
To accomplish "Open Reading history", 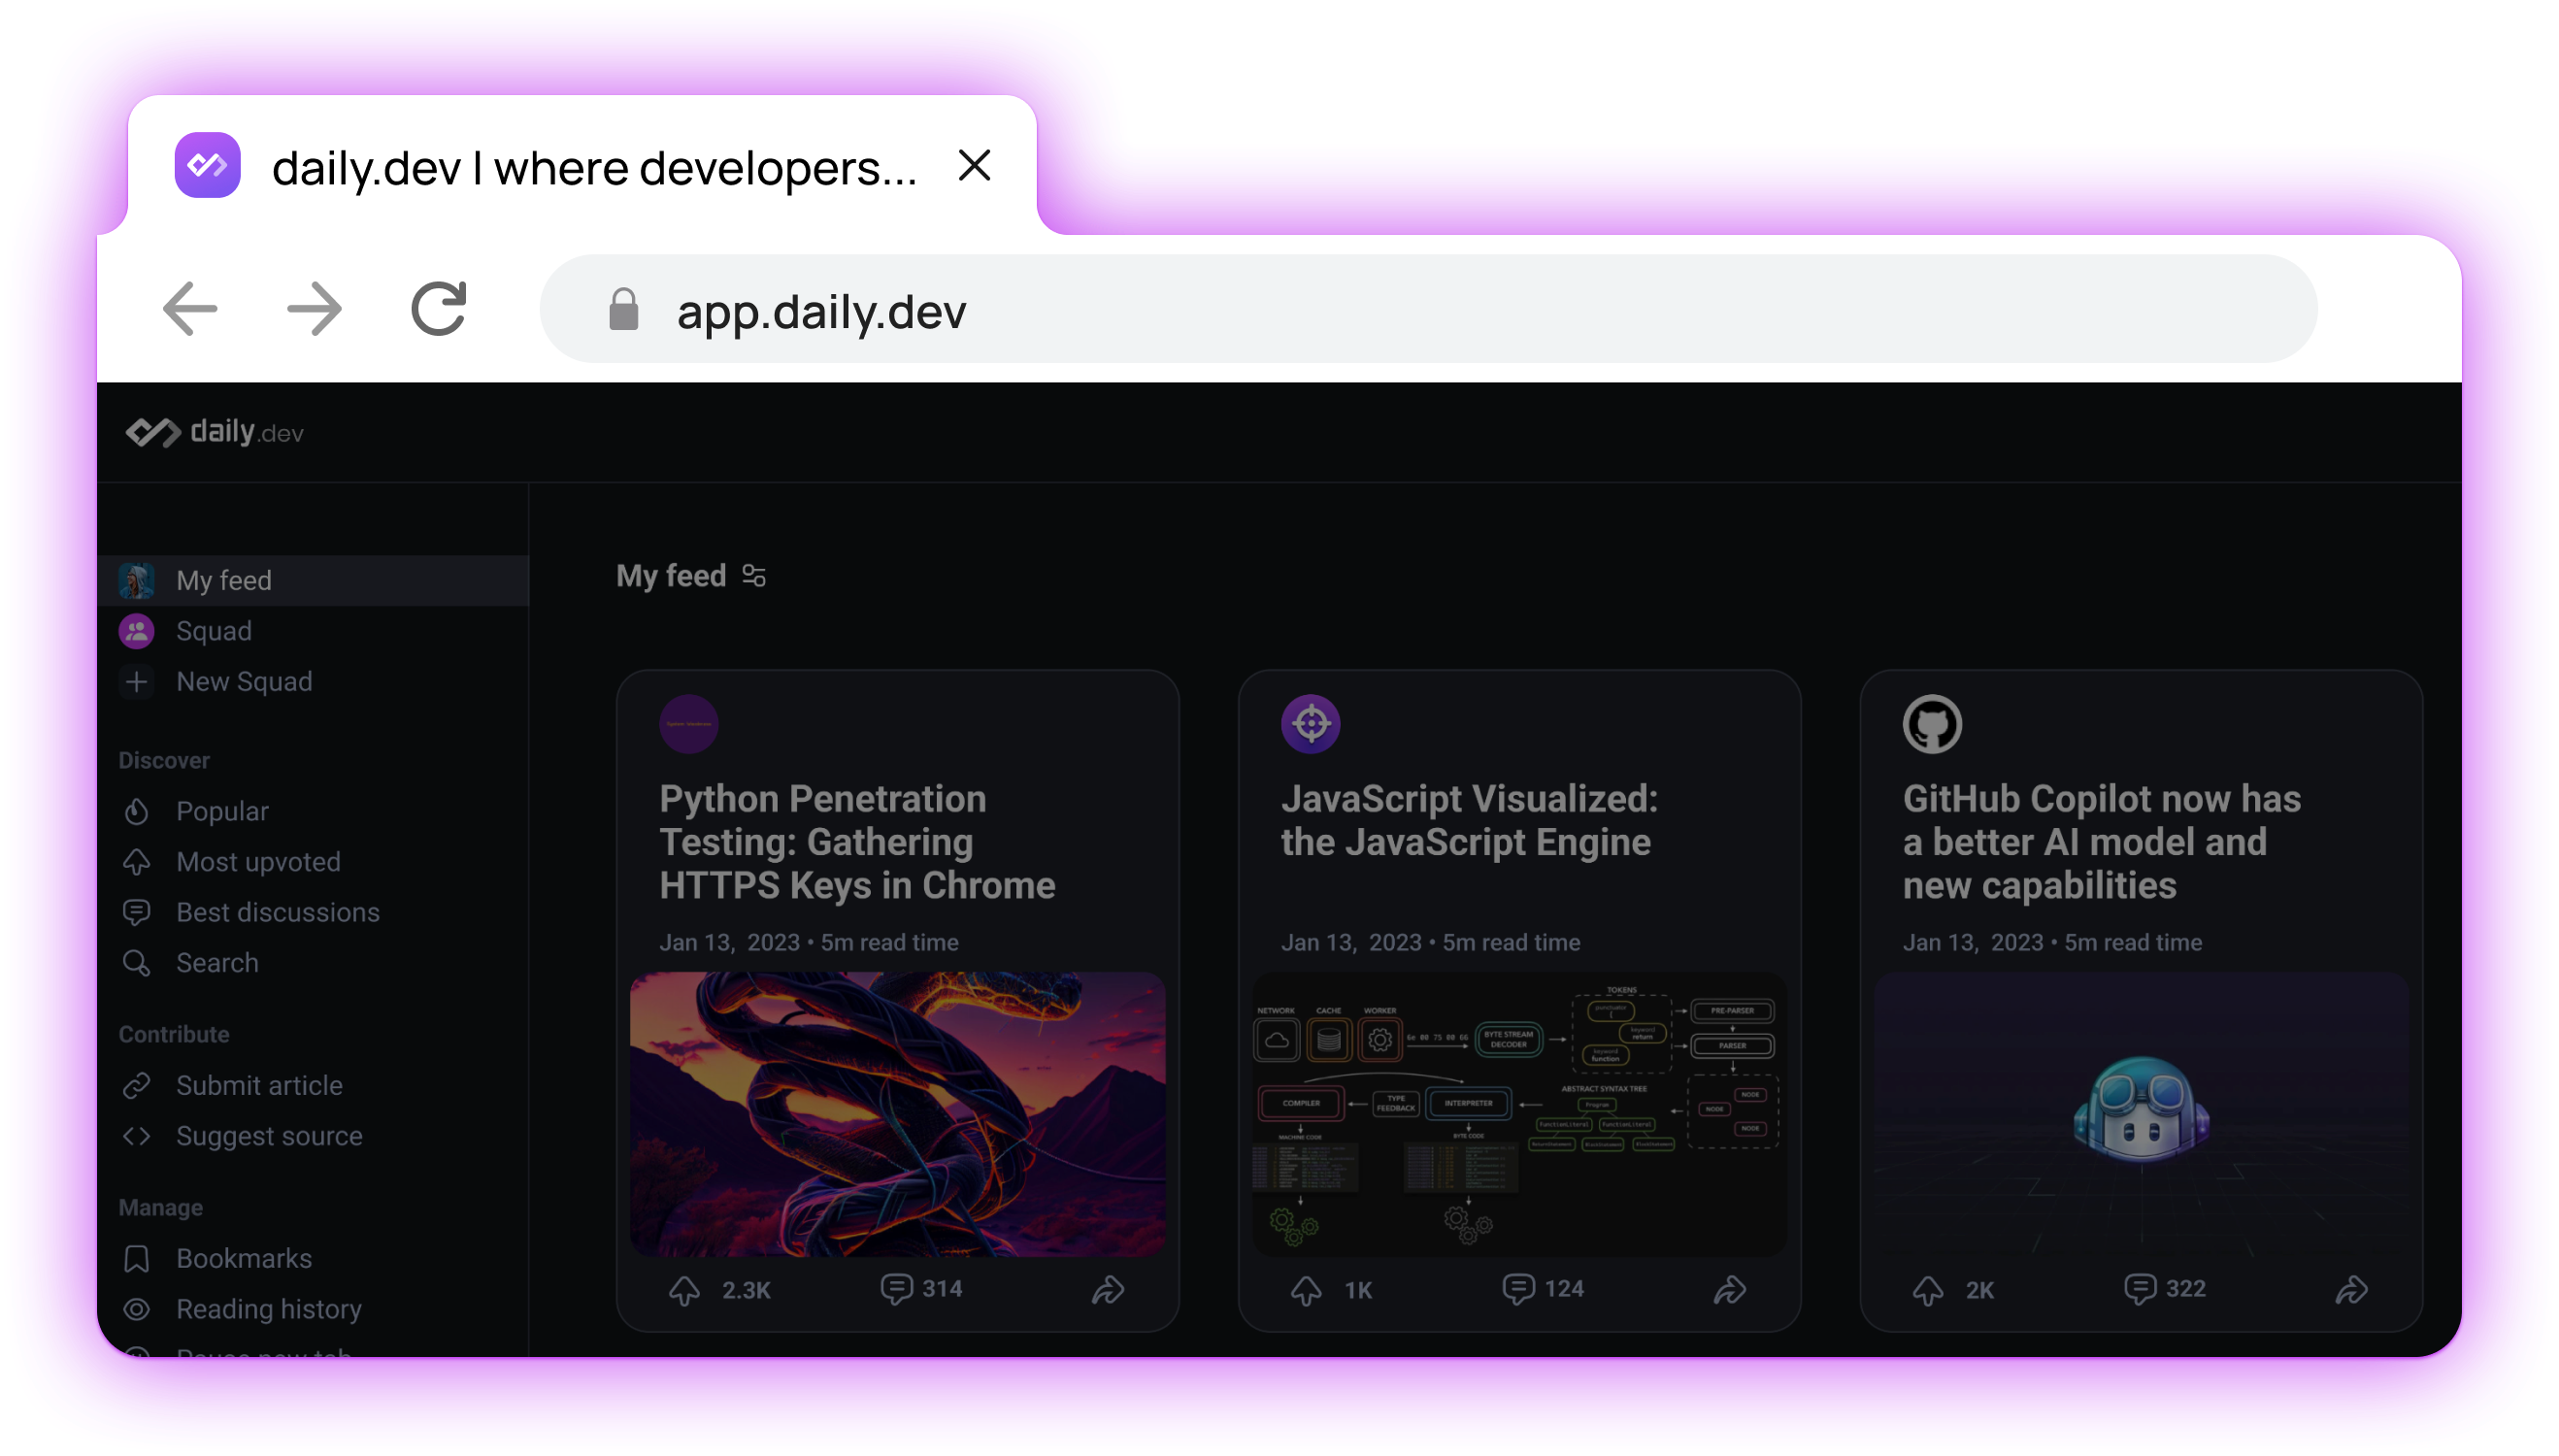I will (268, 1308).
